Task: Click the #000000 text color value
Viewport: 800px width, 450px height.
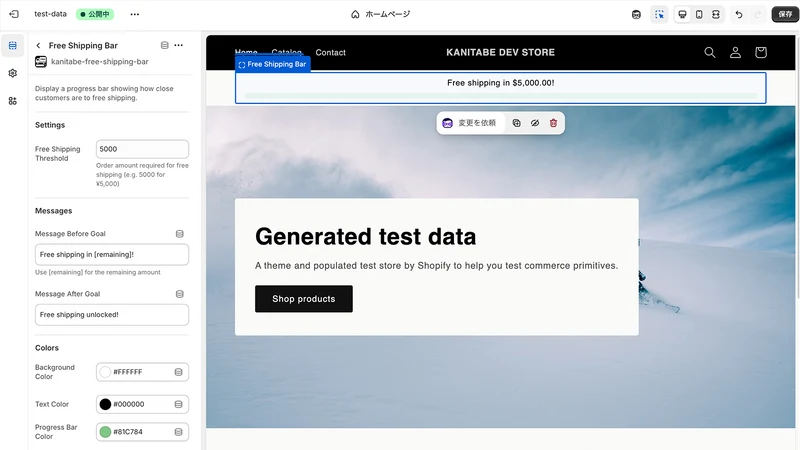Action: (x=129, y=404)
